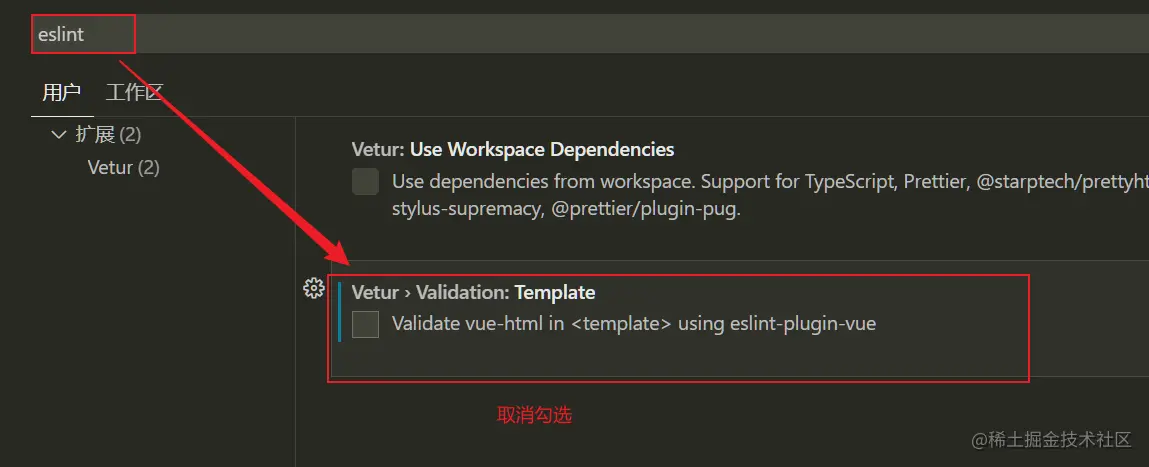Click the blue modified indicator beside Validation Template
Screen dimensions: 1149x467
coord(340,311)
